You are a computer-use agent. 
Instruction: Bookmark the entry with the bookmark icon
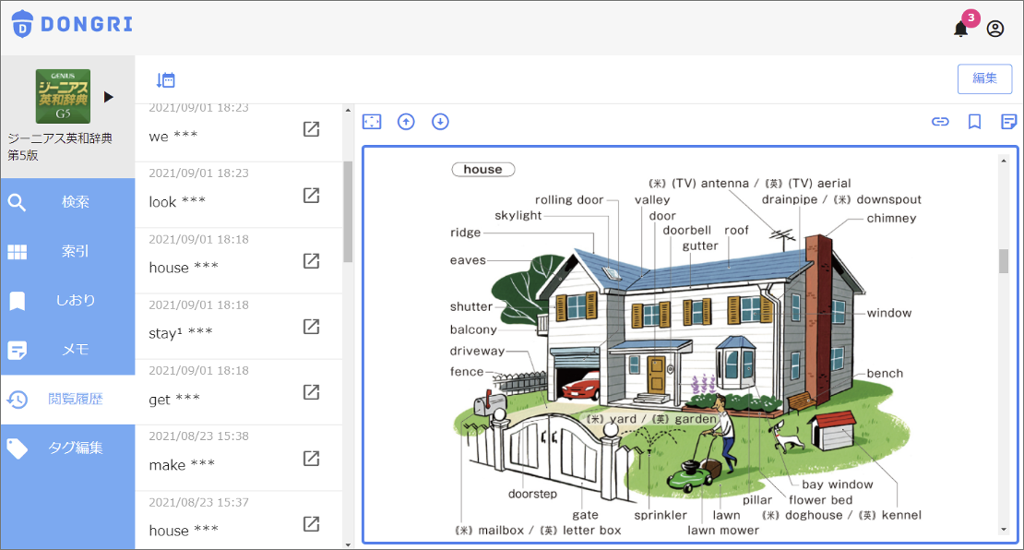point(974,121)
